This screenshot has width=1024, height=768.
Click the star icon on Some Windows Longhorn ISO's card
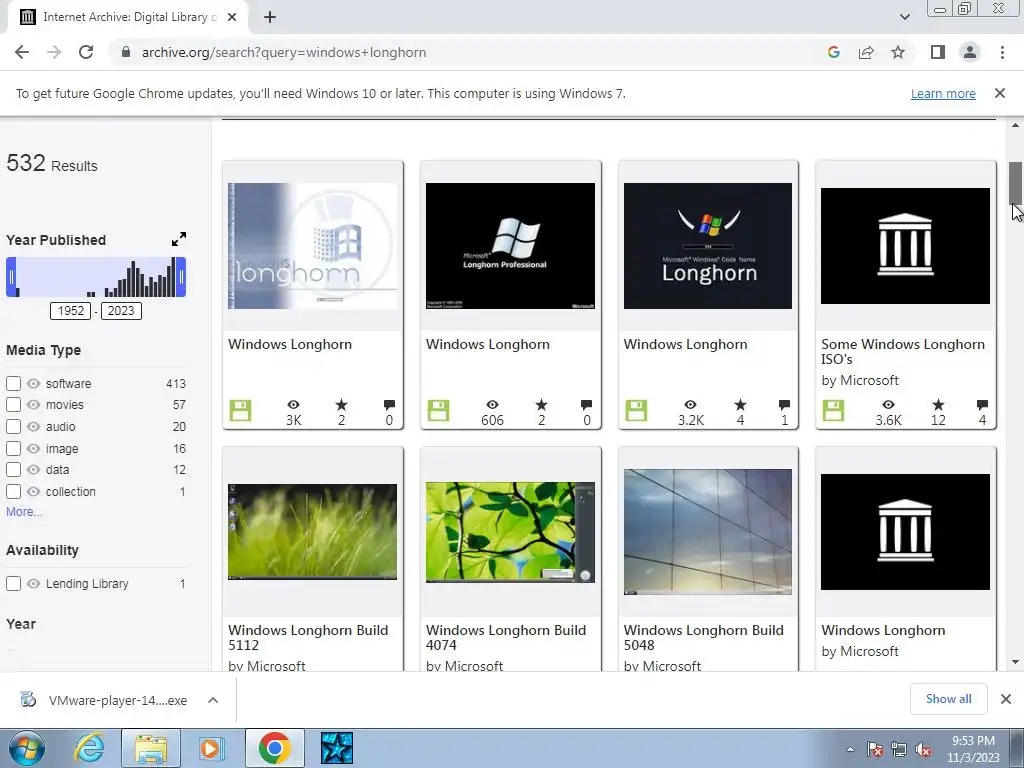[x=938, y=405]
